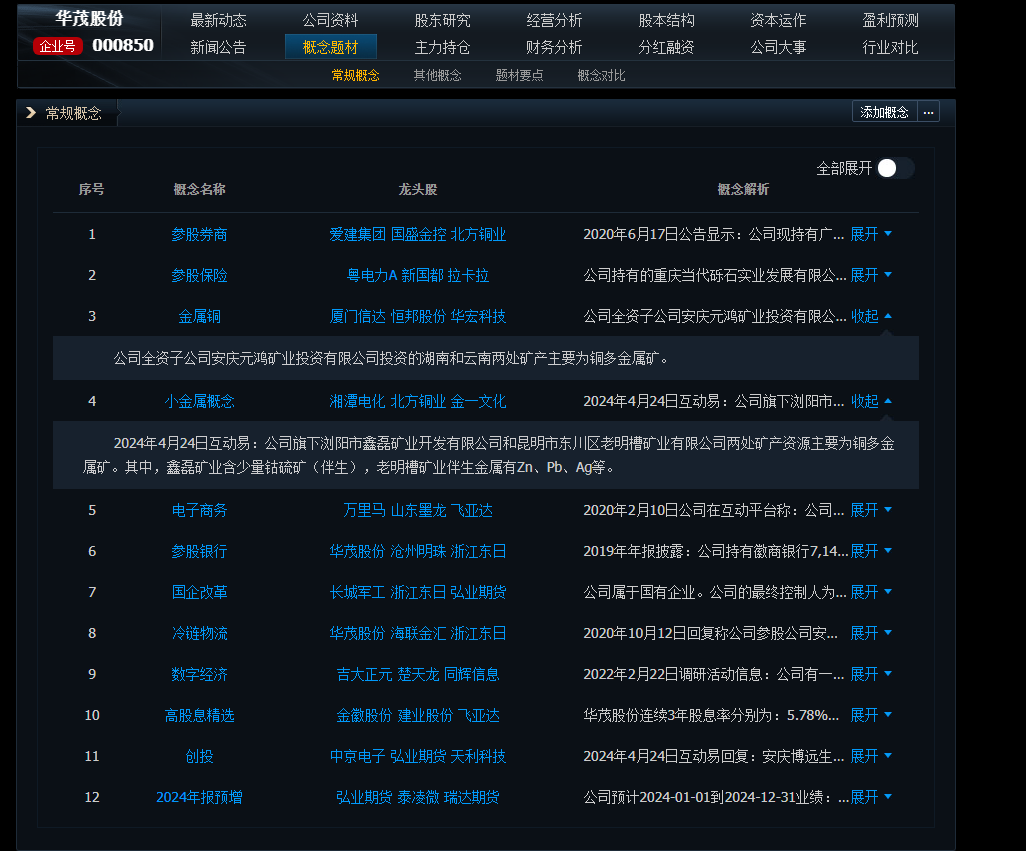
Task: Switch to the 其他概念 sub-tab
Action: 438,75
